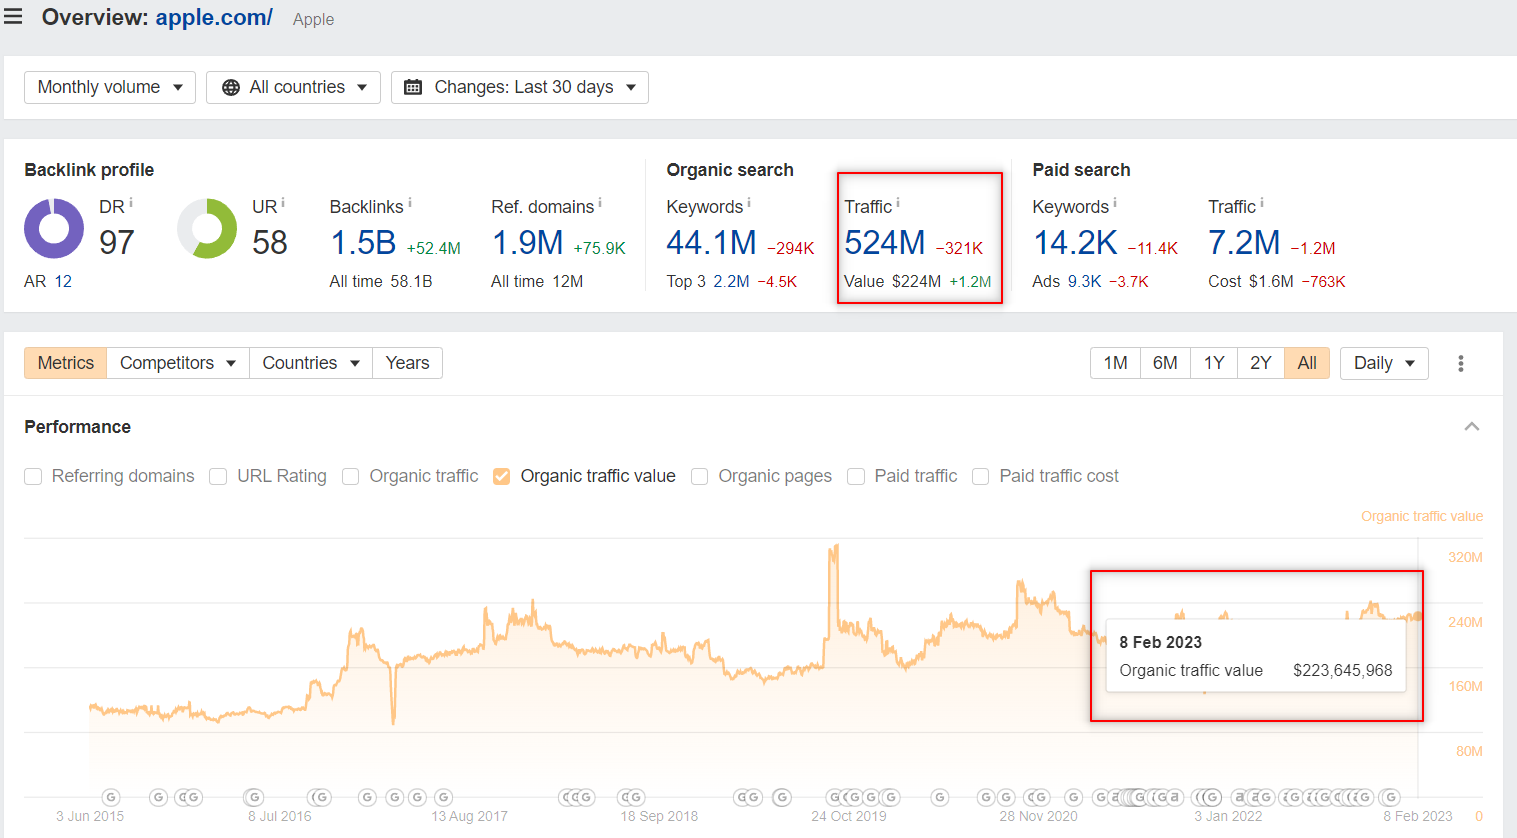The height and width of the screenshot is (838, 1517).
Task: Click the +52.4M backlinks change
Action: [x=434, y=249]
